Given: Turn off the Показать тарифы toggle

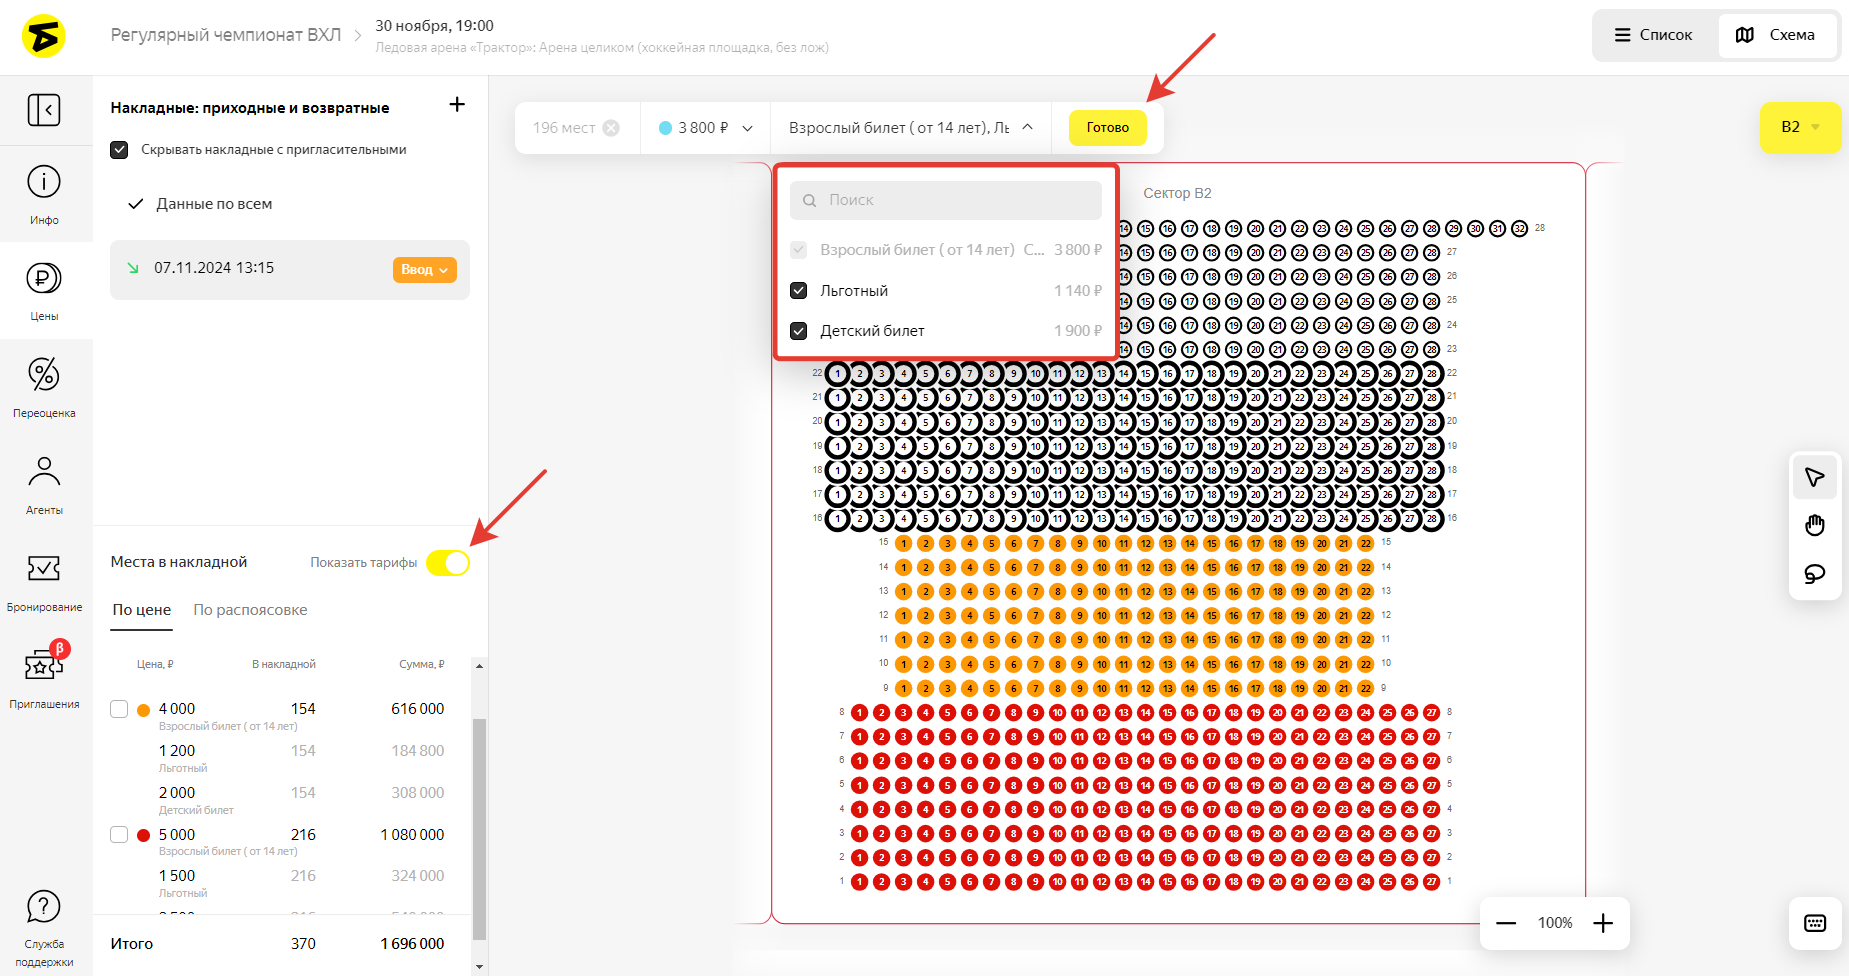Looking at the screenshot, I should coord(448,563).
